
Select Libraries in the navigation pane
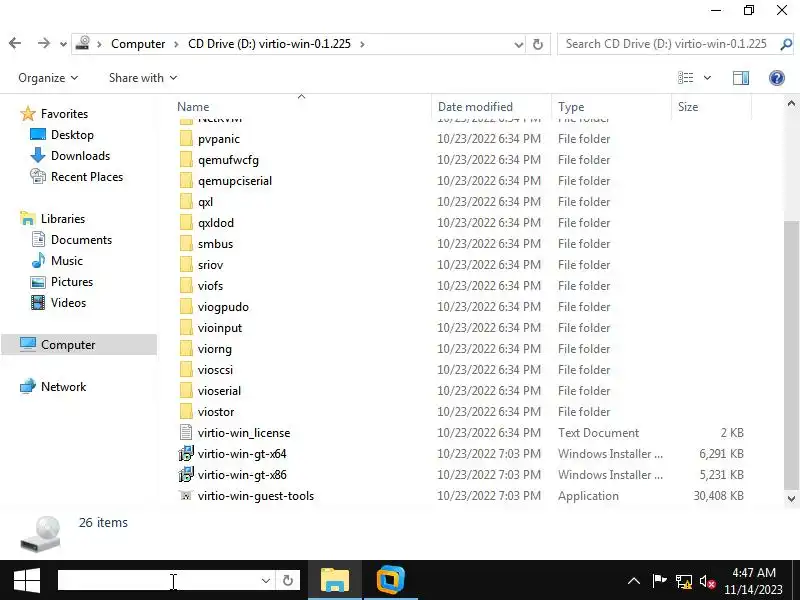coord(52,218)
